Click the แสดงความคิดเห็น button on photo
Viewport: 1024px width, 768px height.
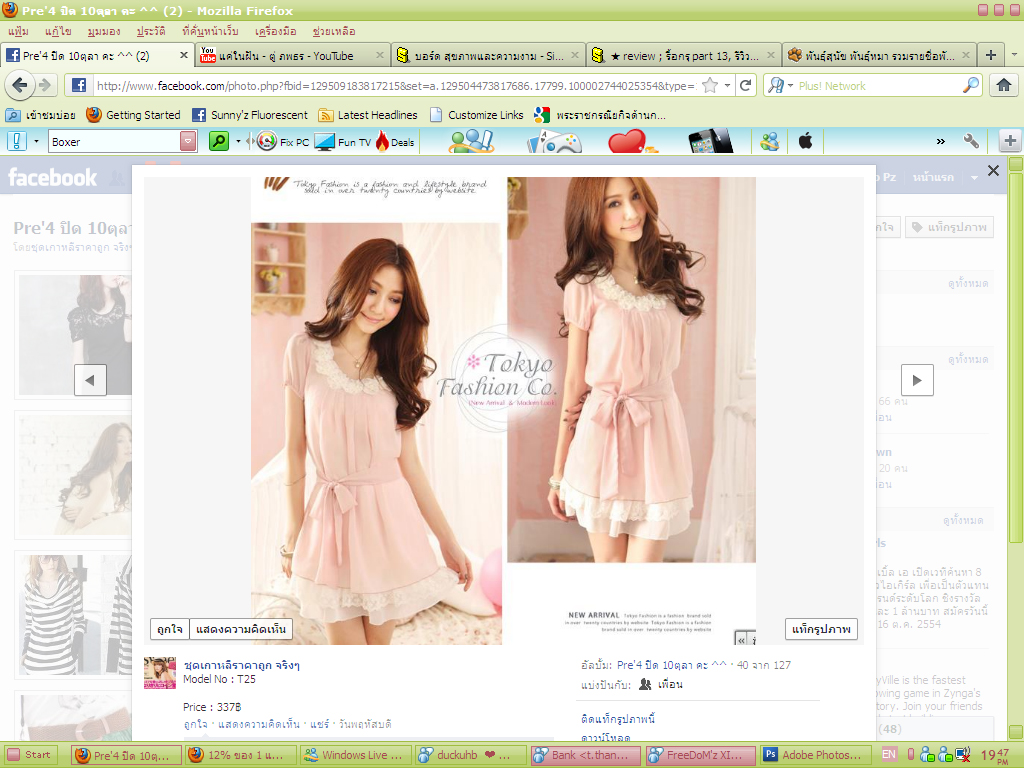(x=241, y=629)
